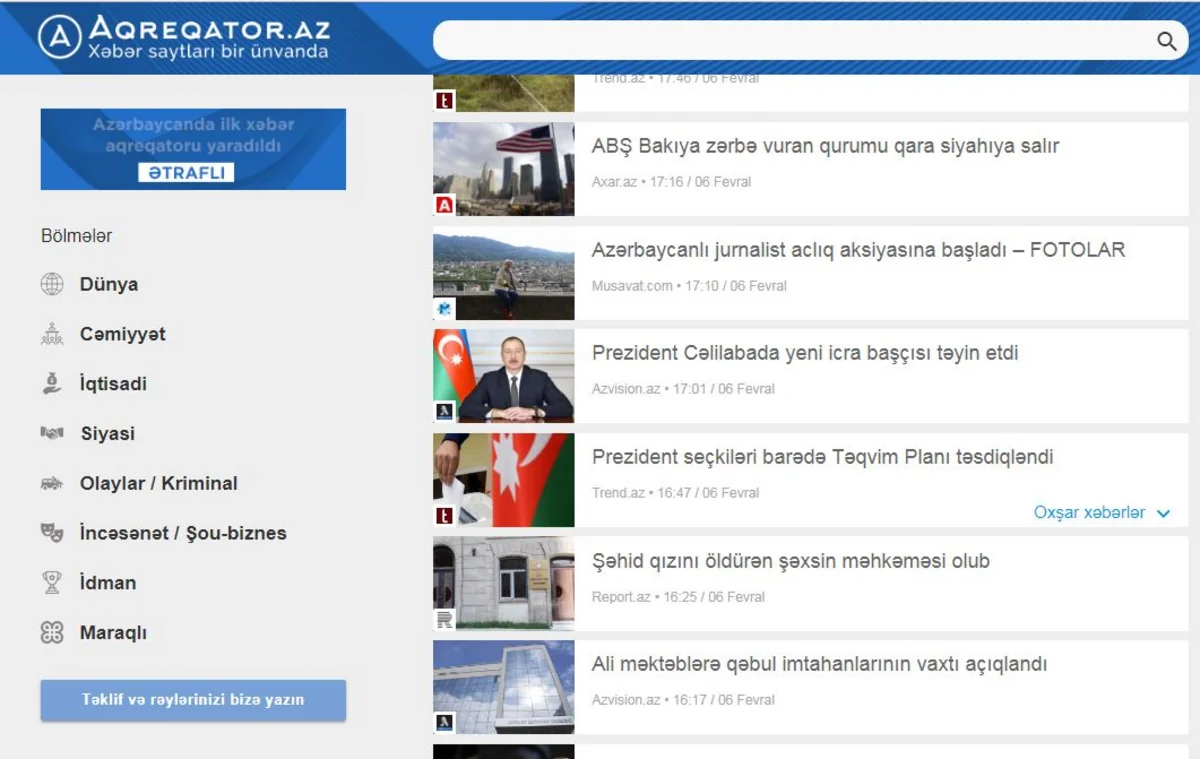The image size is (1200, 759).
Task: Click the Axar.az source badge on ABŞ thumbnail
Action: click(444, 205)
